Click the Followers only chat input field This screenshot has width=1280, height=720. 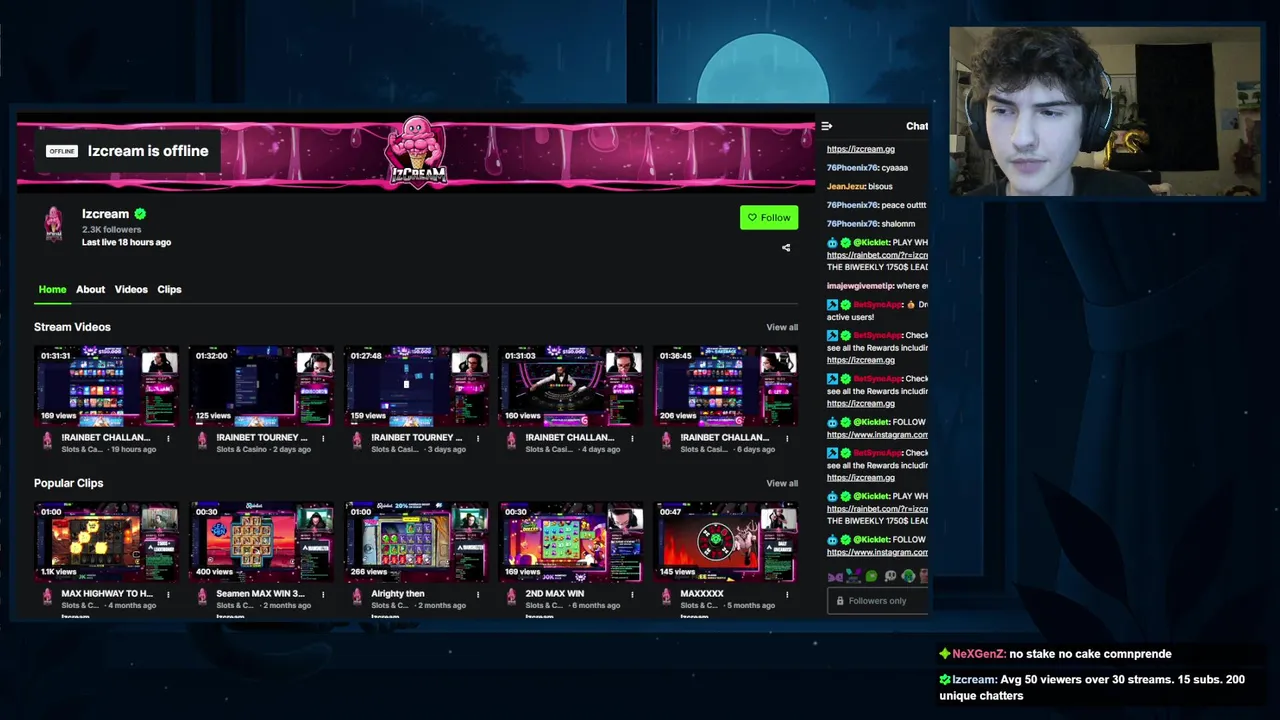coord(878,601)
